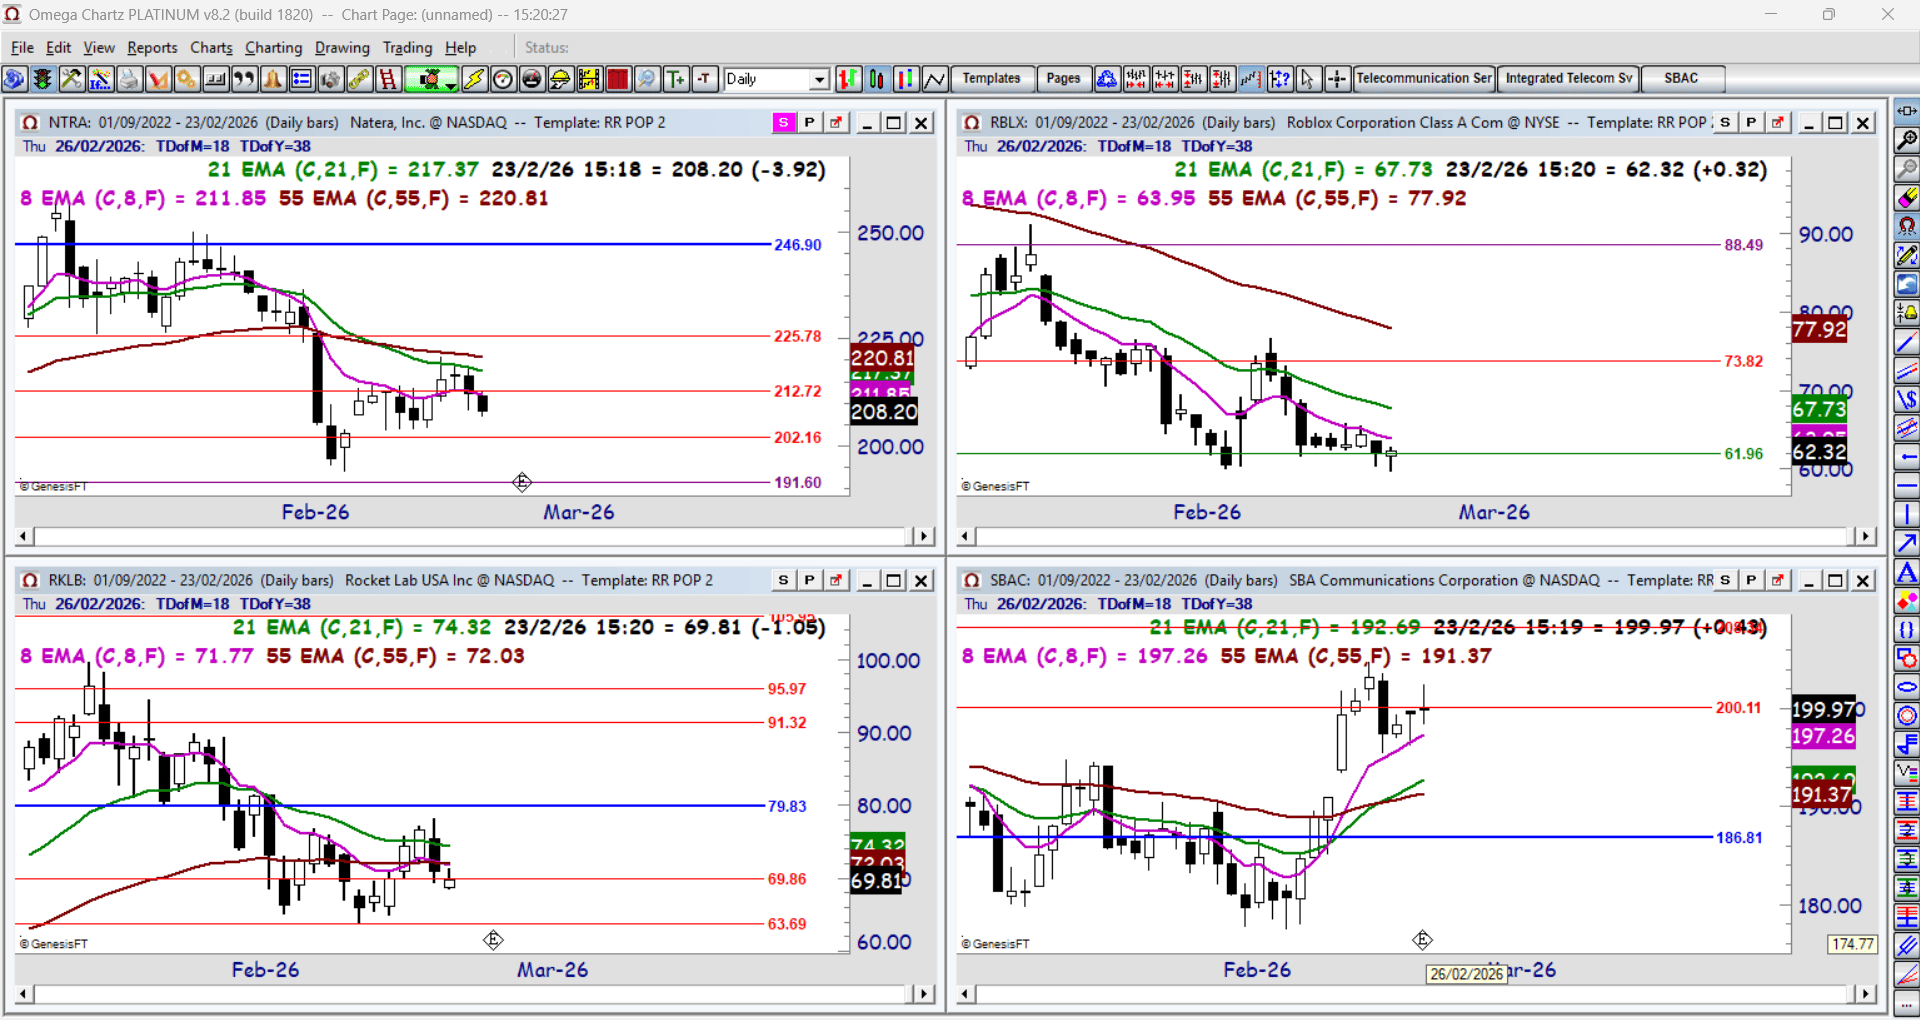This screenshot has height=1020, width=1920.
Task: Click the hard hat toolbar icon
Action: click(x=560, y=79)
